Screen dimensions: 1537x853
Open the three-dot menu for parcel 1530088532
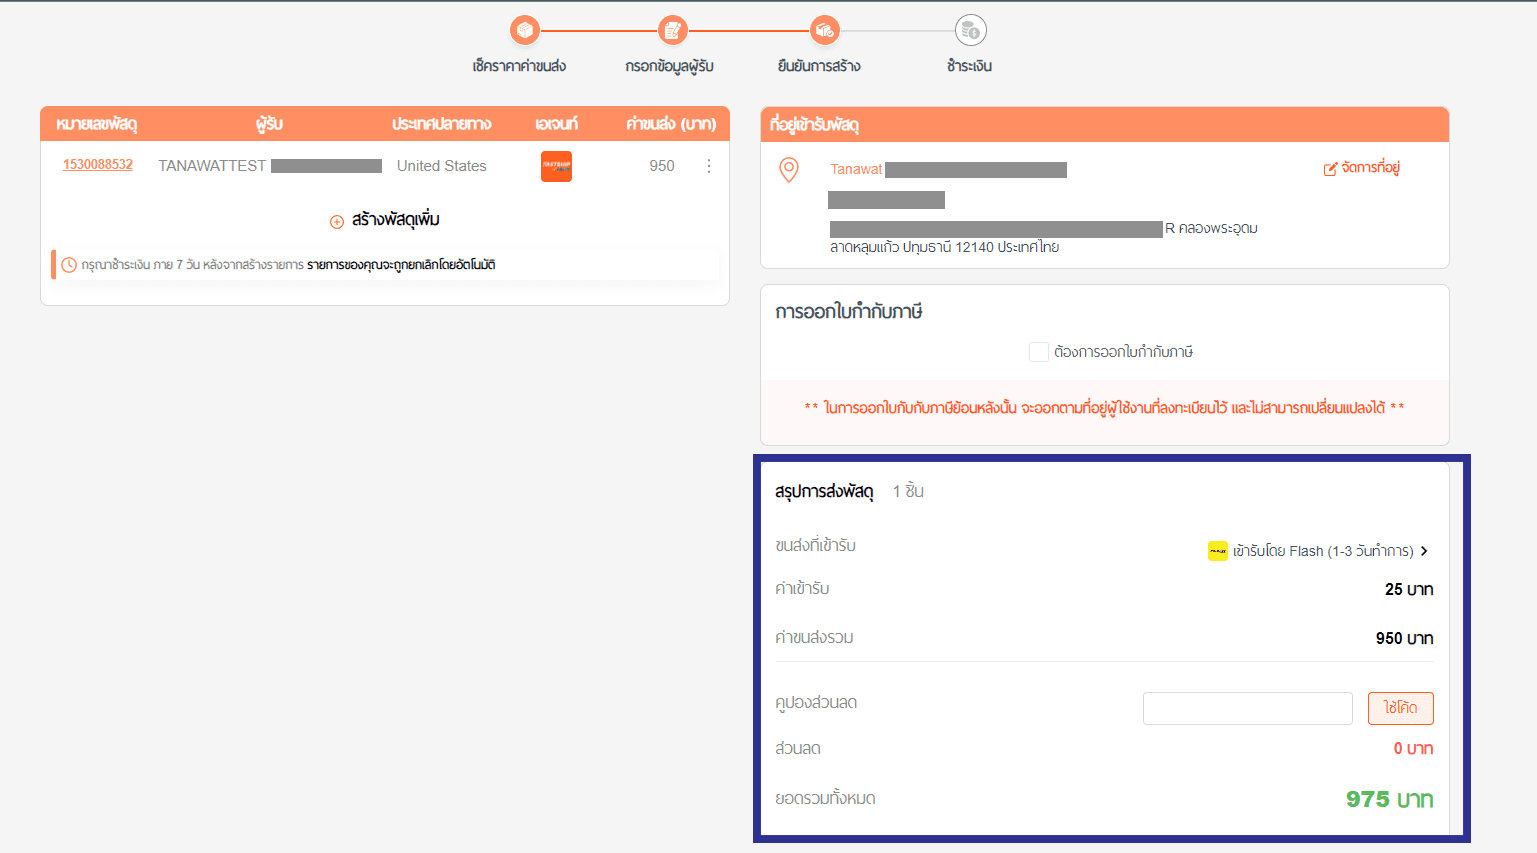click(709, 166)
